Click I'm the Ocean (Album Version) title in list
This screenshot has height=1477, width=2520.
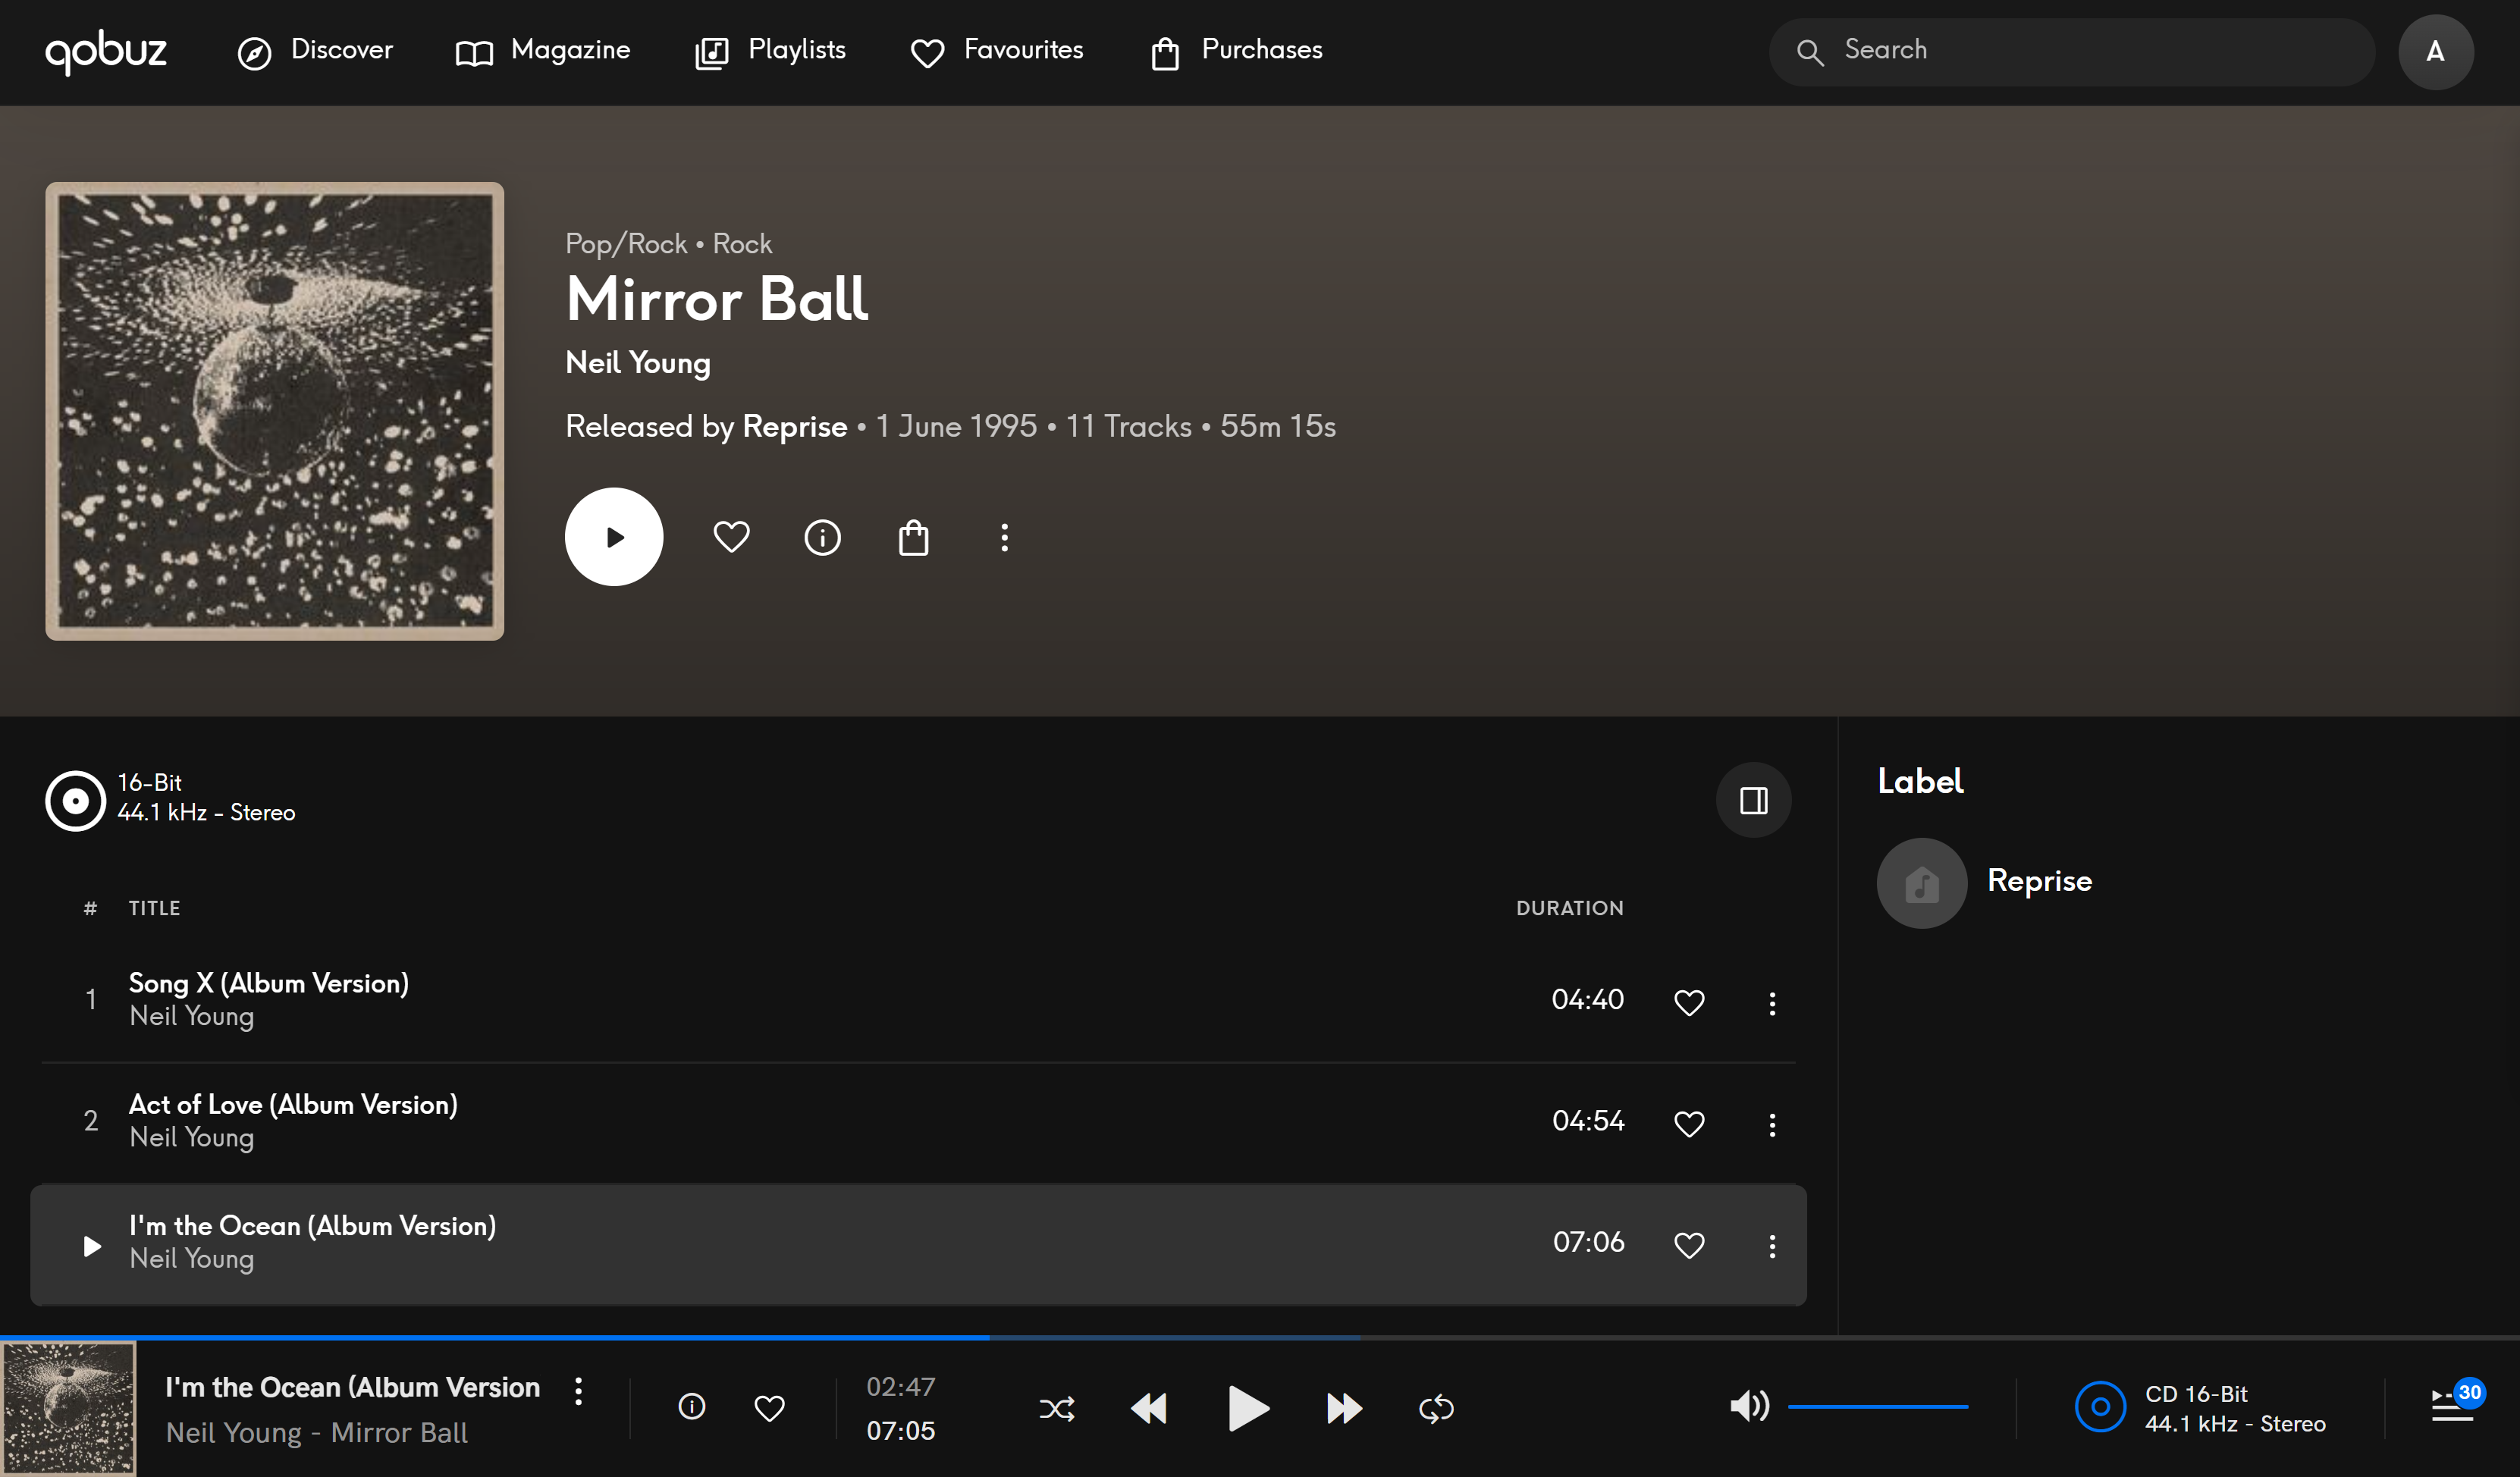(x=313, y=1226)
